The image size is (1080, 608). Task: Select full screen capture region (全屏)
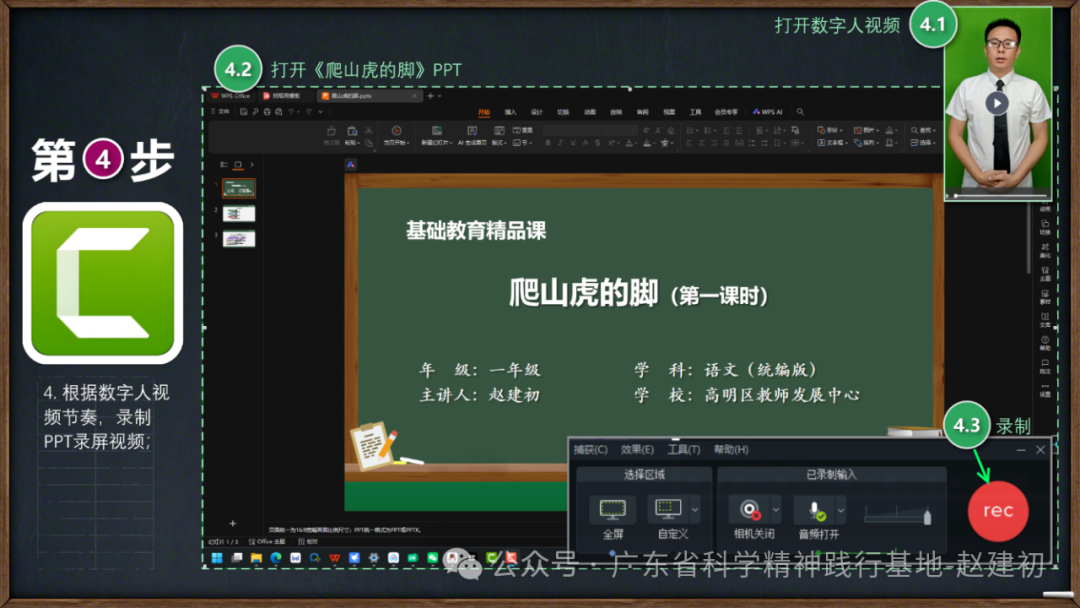pos(612,510)
